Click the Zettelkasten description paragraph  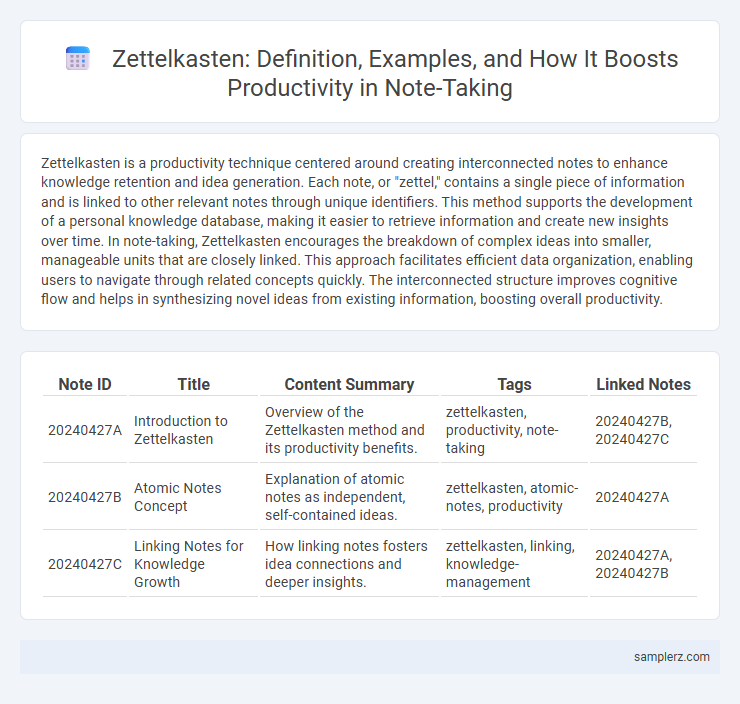tap(367, 231)
